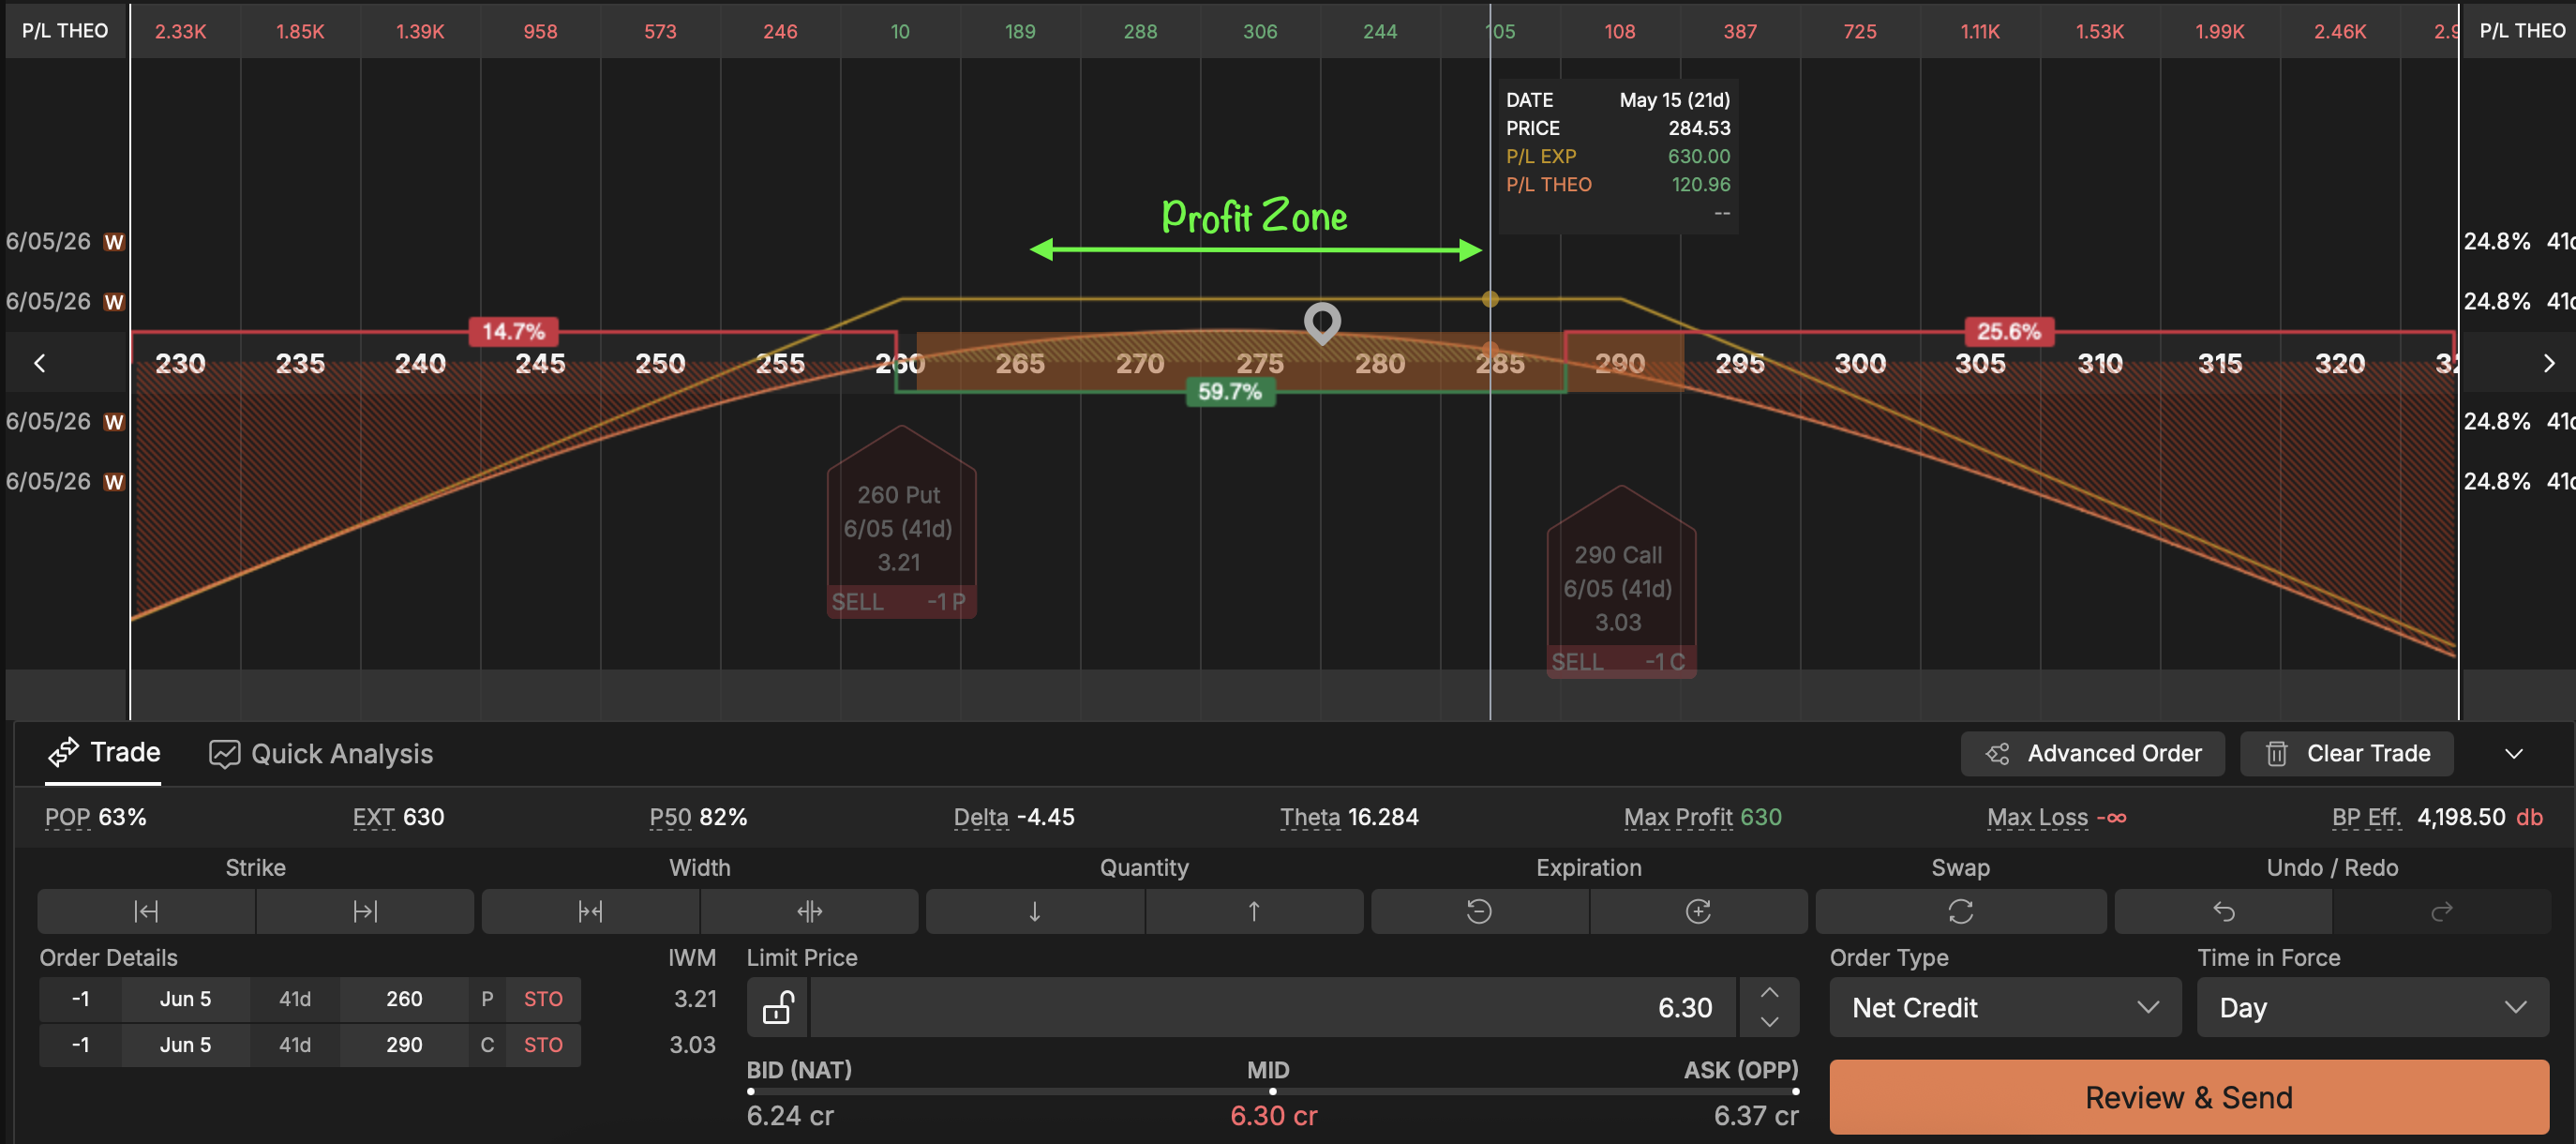Roll expiration backward icon
Screen dimensions: 2576x1144
pos(1479,911)
